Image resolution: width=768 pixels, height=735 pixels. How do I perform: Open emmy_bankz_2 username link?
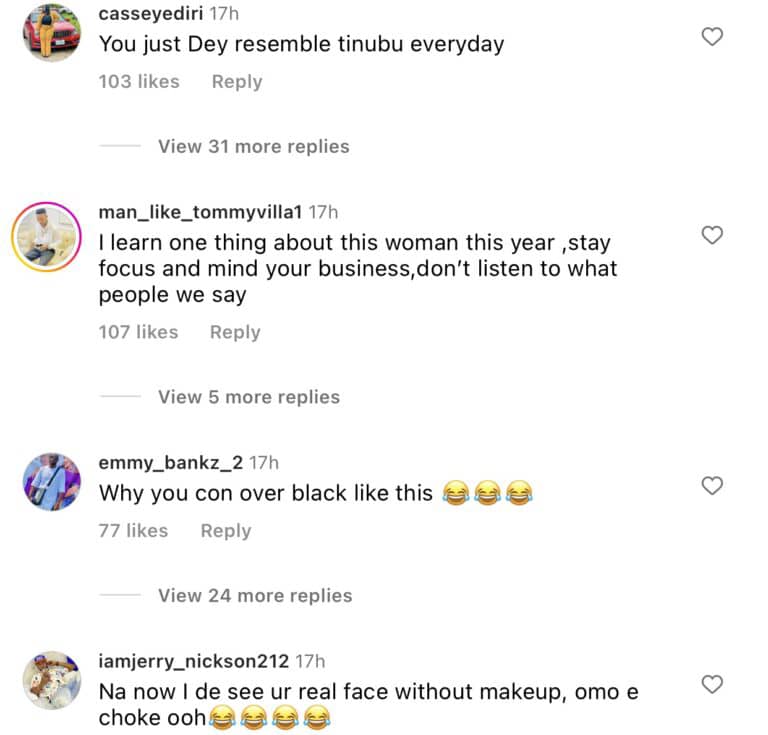pos(170,462)
